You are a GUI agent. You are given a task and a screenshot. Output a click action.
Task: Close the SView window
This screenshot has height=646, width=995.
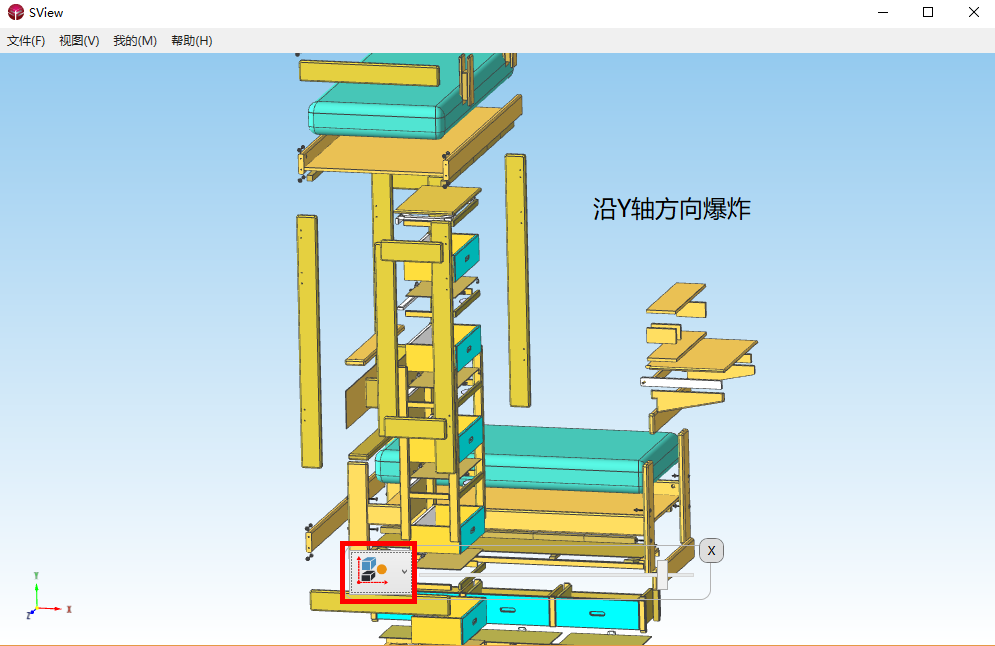tap(973, 13)
